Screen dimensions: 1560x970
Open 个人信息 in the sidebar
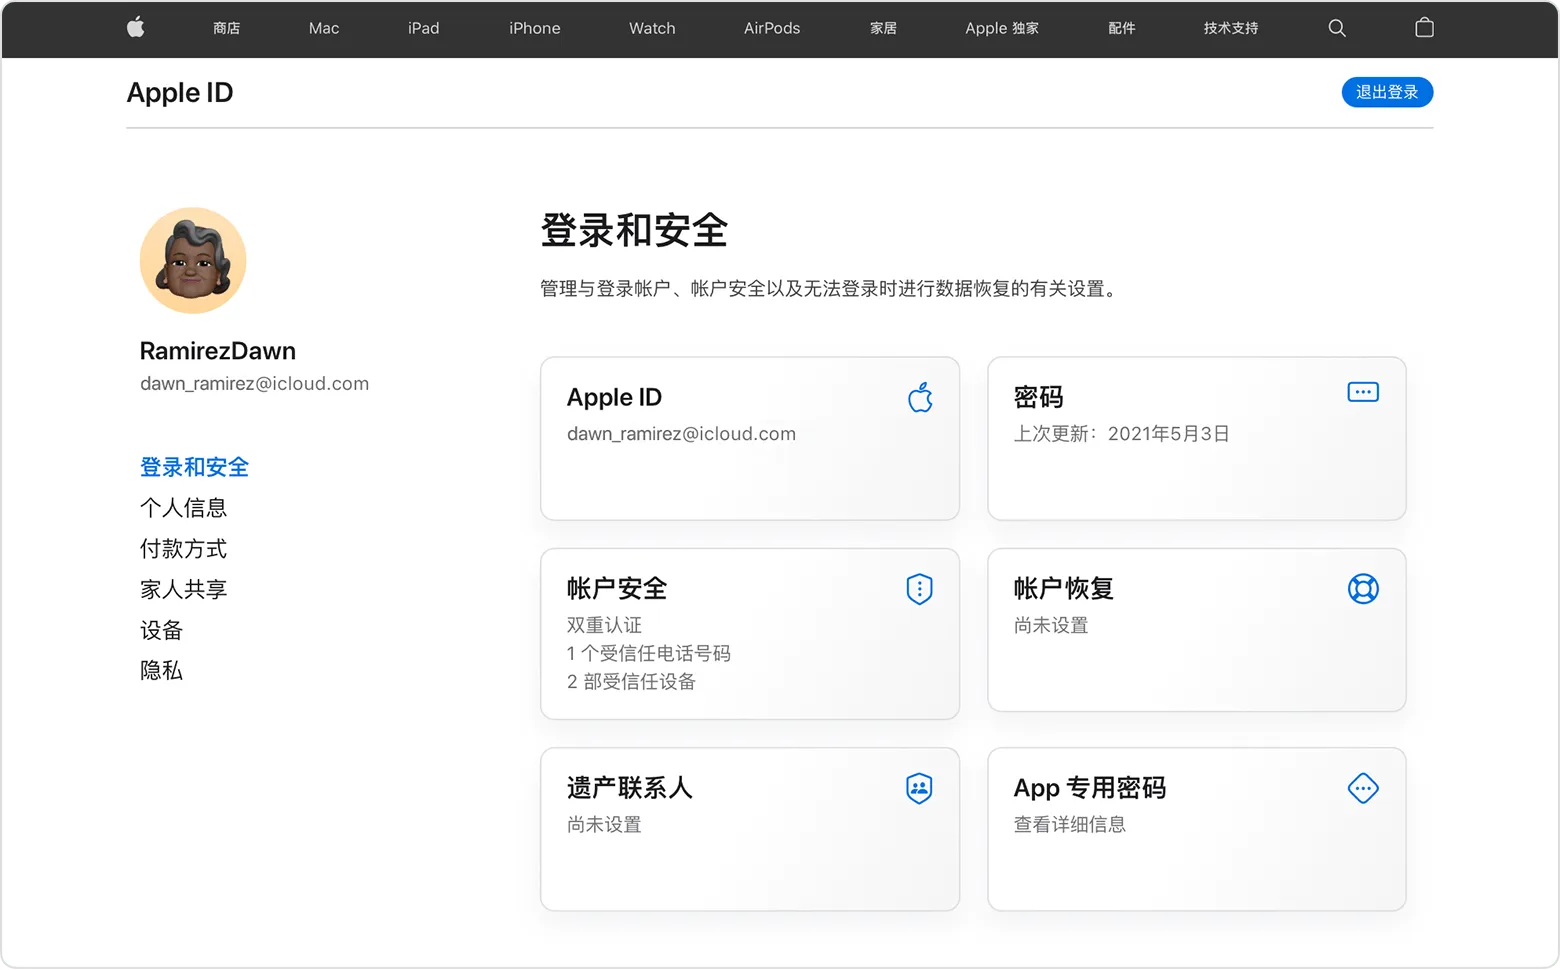[183, 508]
